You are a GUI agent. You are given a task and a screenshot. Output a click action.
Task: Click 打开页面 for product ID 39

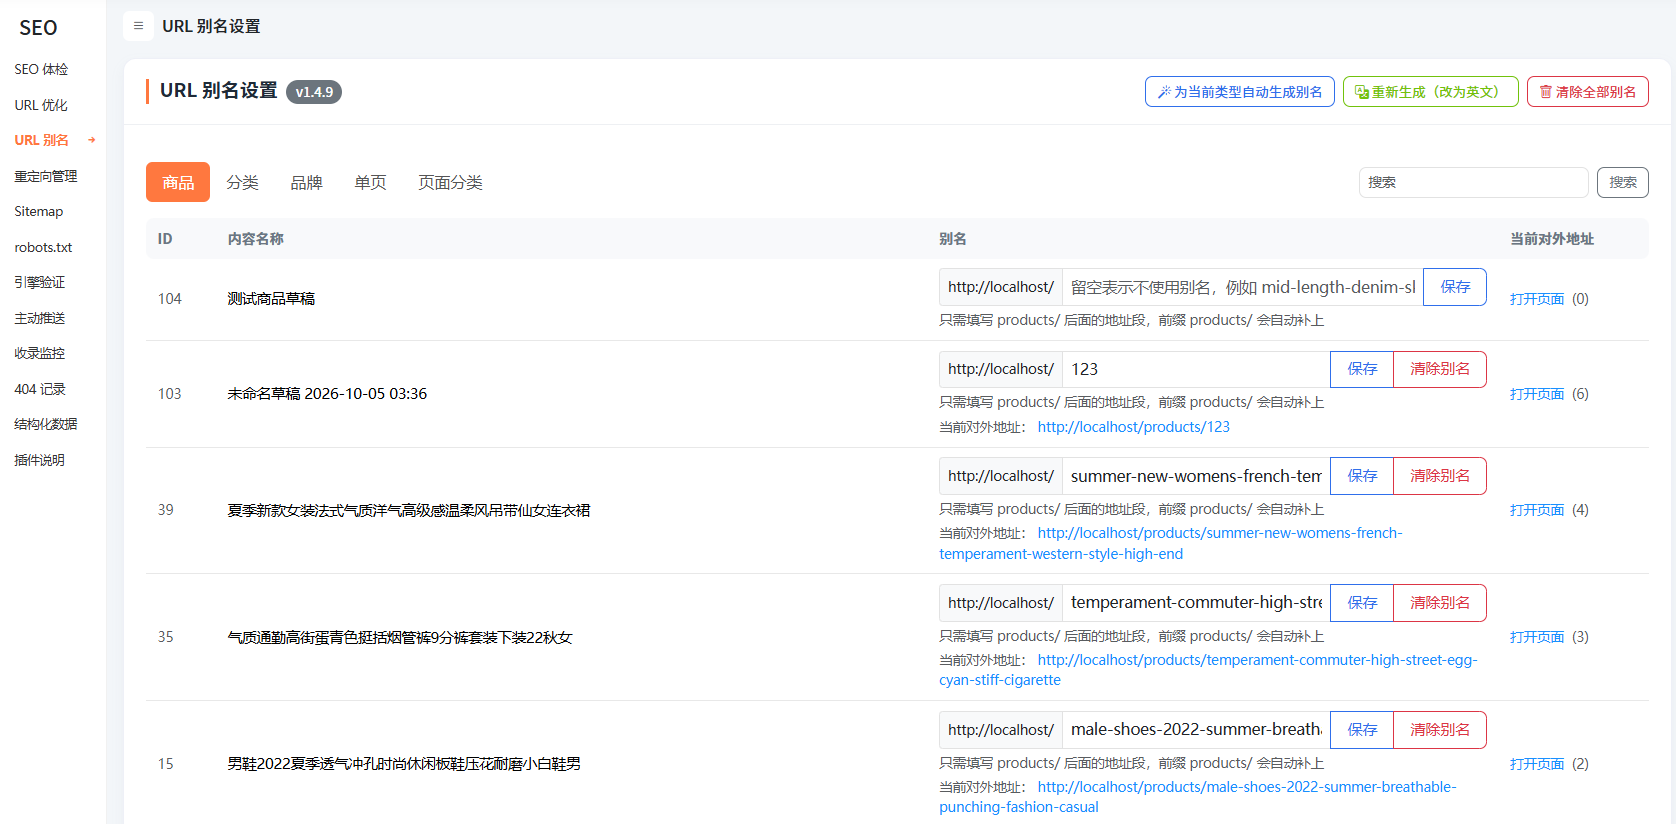[1537, 510]
